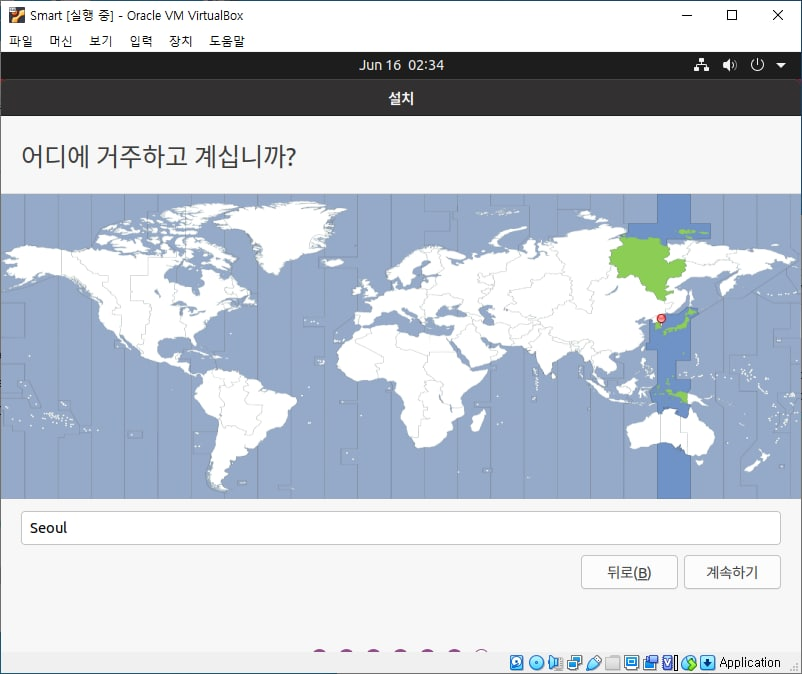The height and width of the screenshot is (674, 802).
Task: Click the red location pin on Seoul
Action: pyautogui.click(x=661, y=319)
